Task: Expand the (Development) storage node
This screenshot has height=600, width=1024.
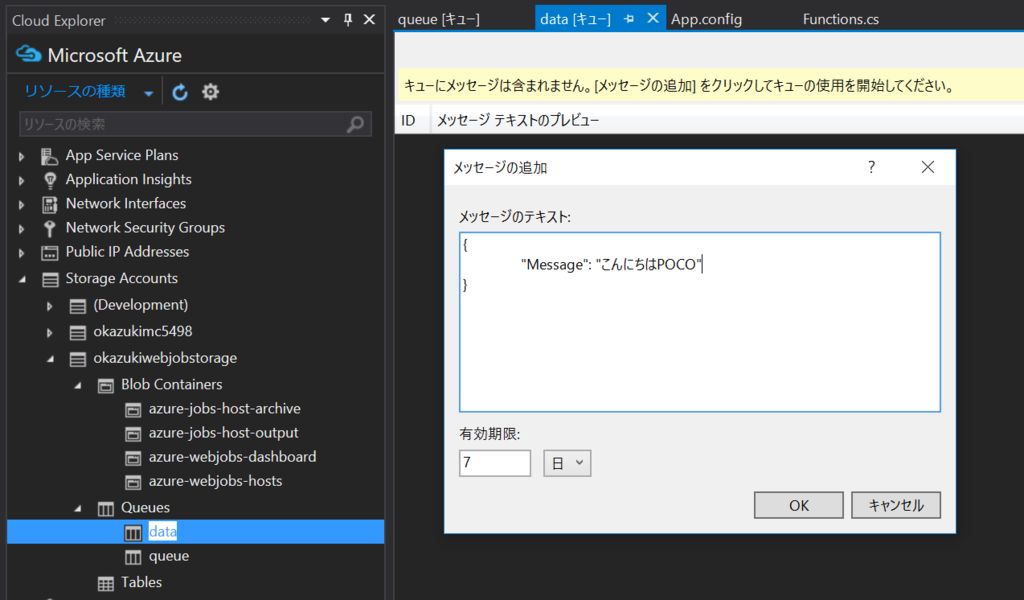Action: point(50,306)
